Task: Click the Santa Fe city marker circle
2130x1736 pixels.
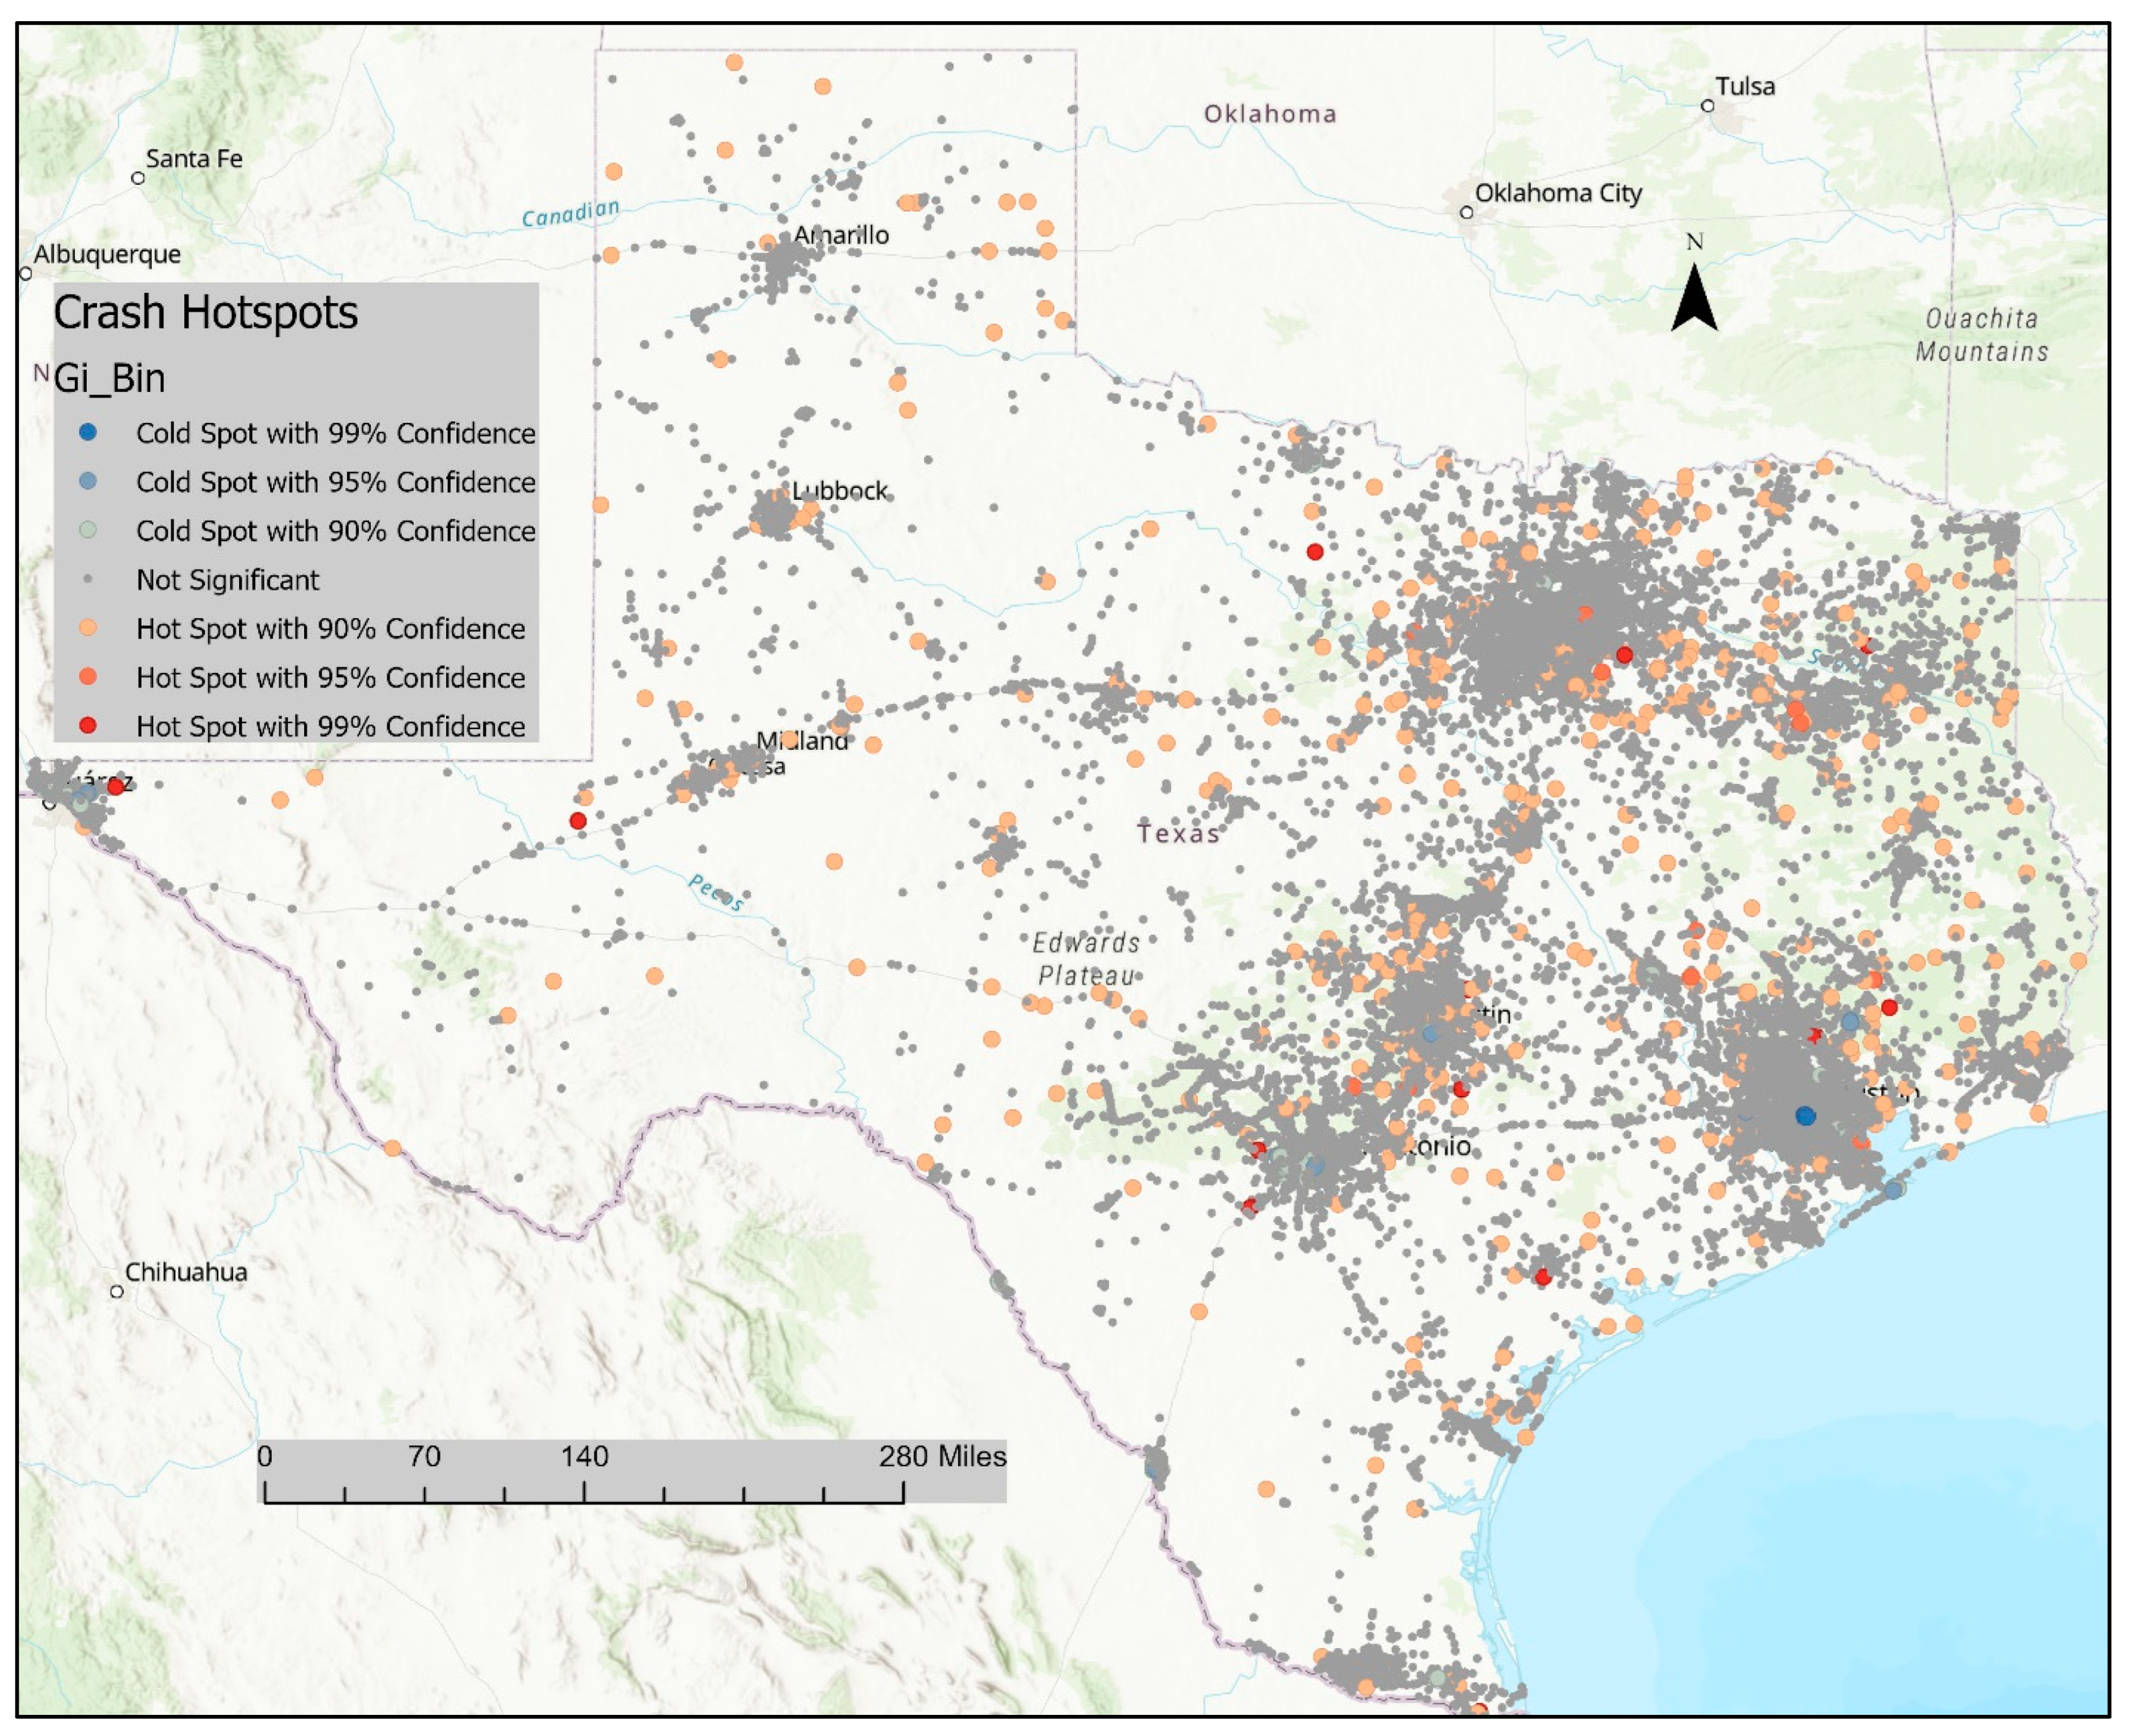Action: pyautogui.click(x=138, y=178)
